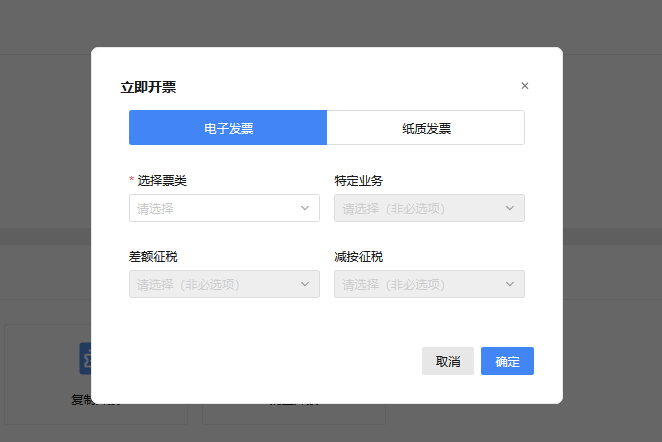
Task: Click the blue icon on the 复制 card
Action: pos(85,357)
